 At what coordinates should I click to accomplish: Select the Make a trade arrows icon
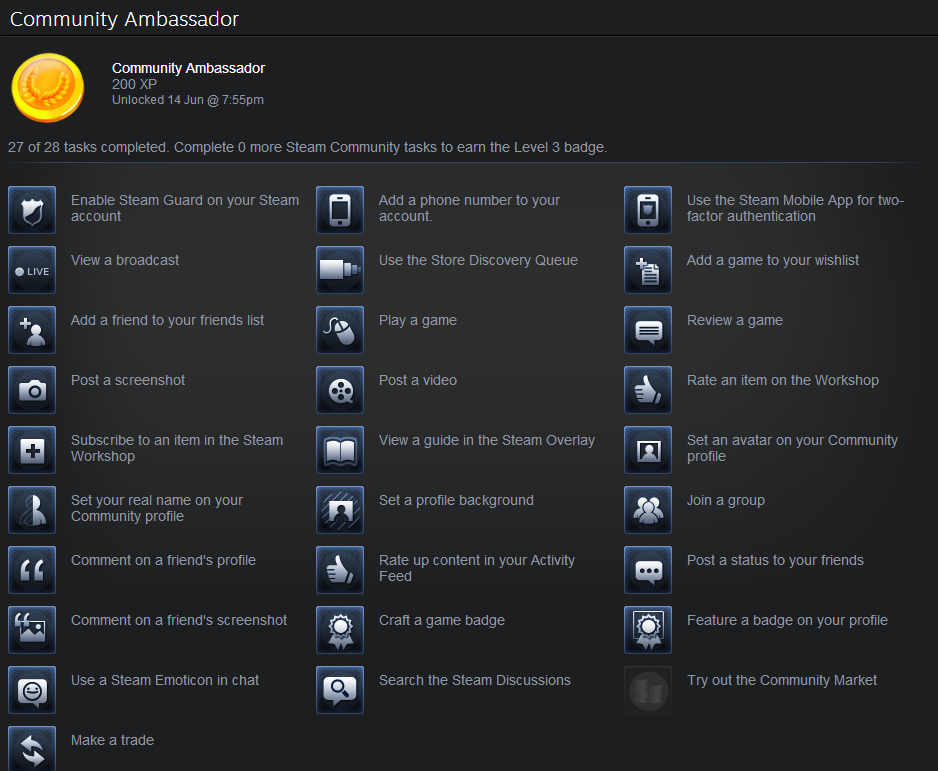(x=32, y=748)
